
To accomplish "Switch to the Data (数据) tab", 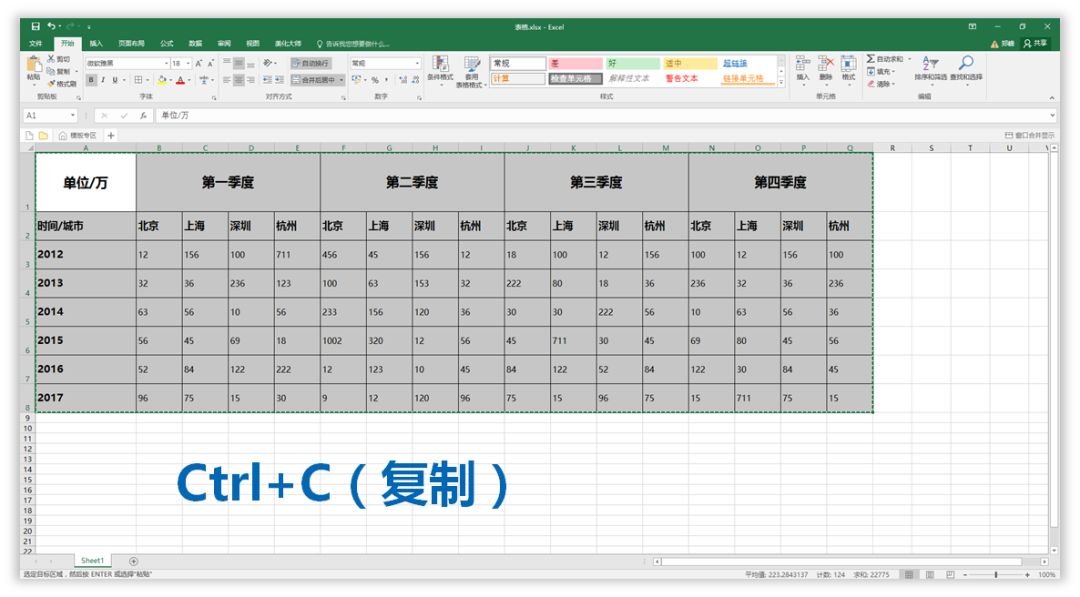I will click(196, 43).
